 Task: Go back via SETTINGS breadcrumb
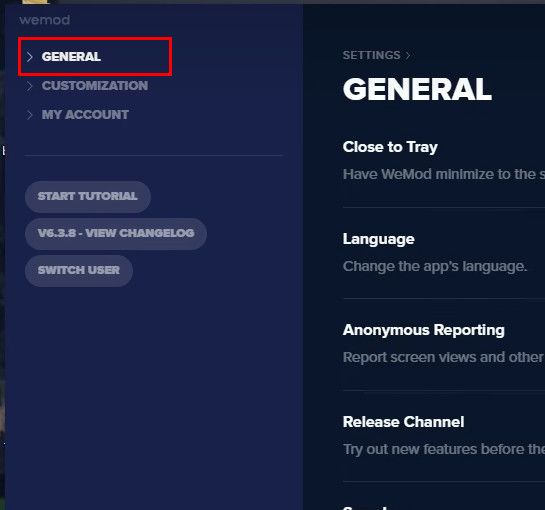pyautogui.click(x=372, y=55)
